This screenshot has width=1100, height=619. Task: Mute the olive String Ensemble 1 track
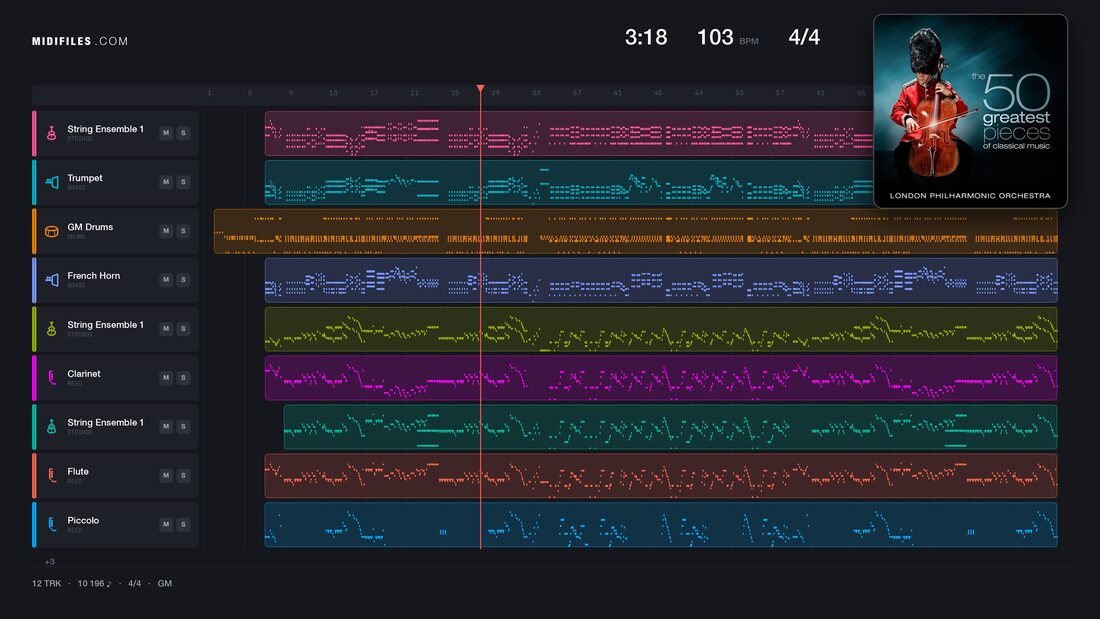[x=166, y=328]
